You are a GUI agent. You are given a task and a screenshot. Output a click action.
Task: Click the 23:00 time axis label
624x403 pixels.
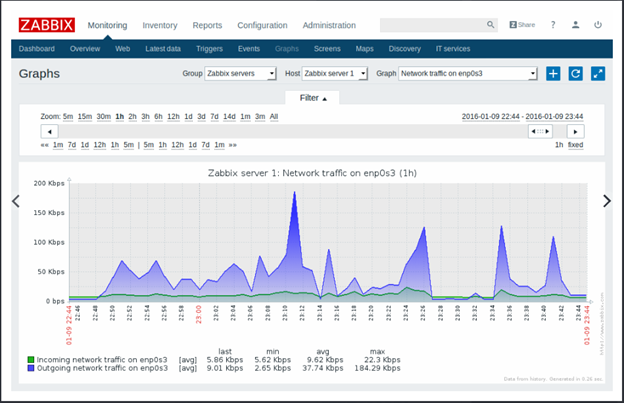(x=199, y=314)
